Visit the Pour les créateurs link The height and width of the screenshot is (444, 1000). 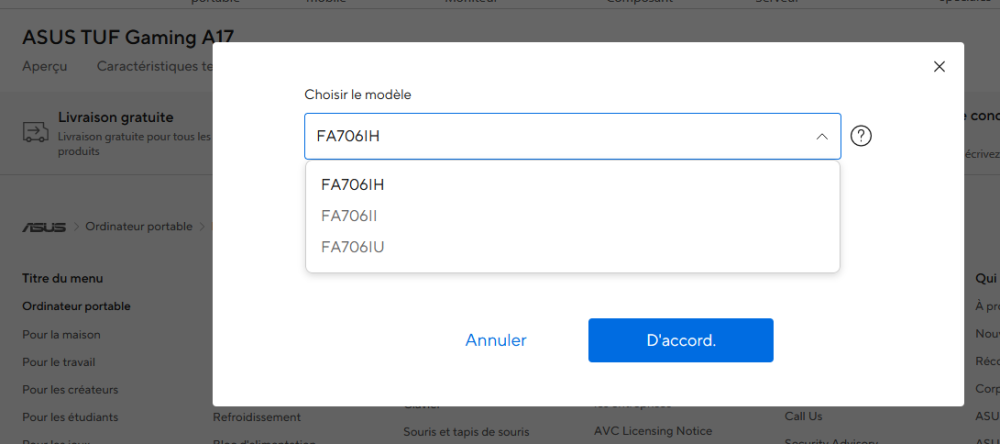click(x=70, y=390)
